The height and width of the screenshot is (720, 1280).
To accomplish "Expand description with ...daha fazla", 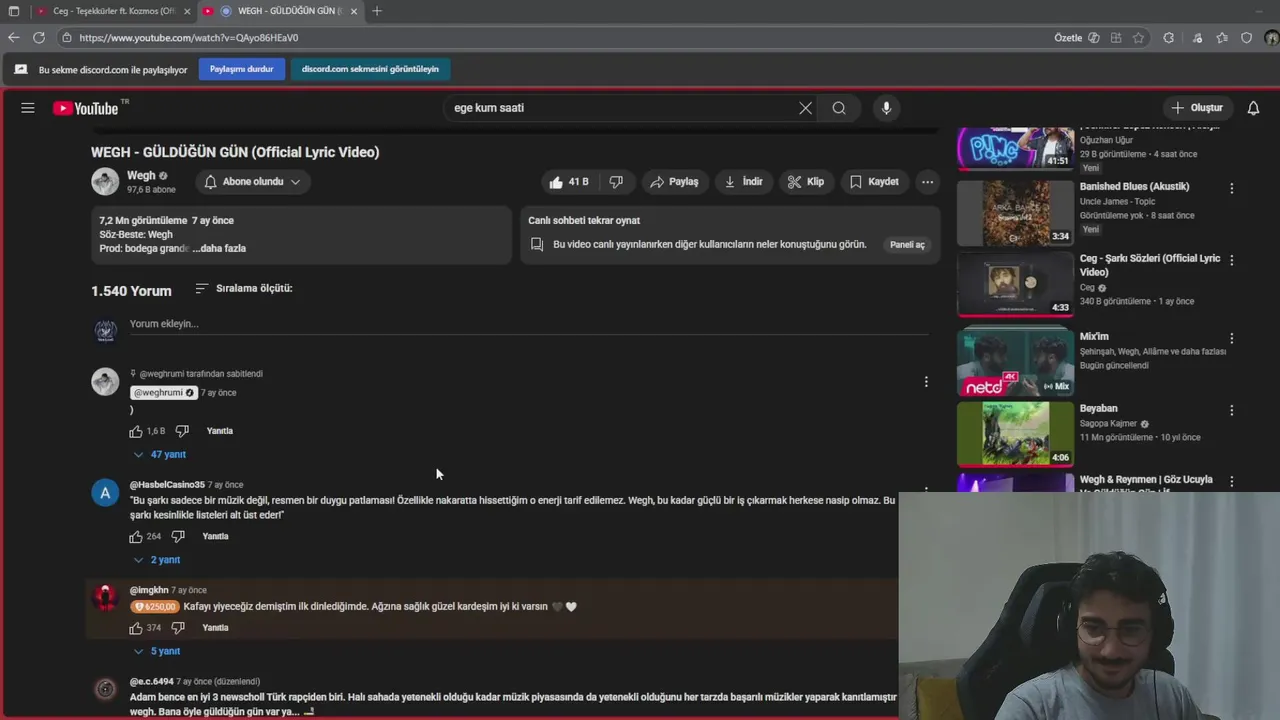I will click(x=219, y=248).
